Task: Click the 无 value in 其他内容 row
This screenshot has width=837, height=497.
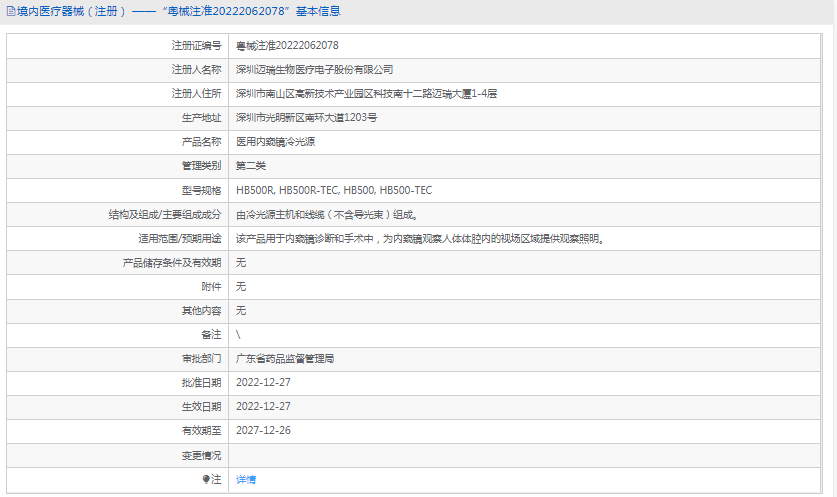Action: pos(241,311)
